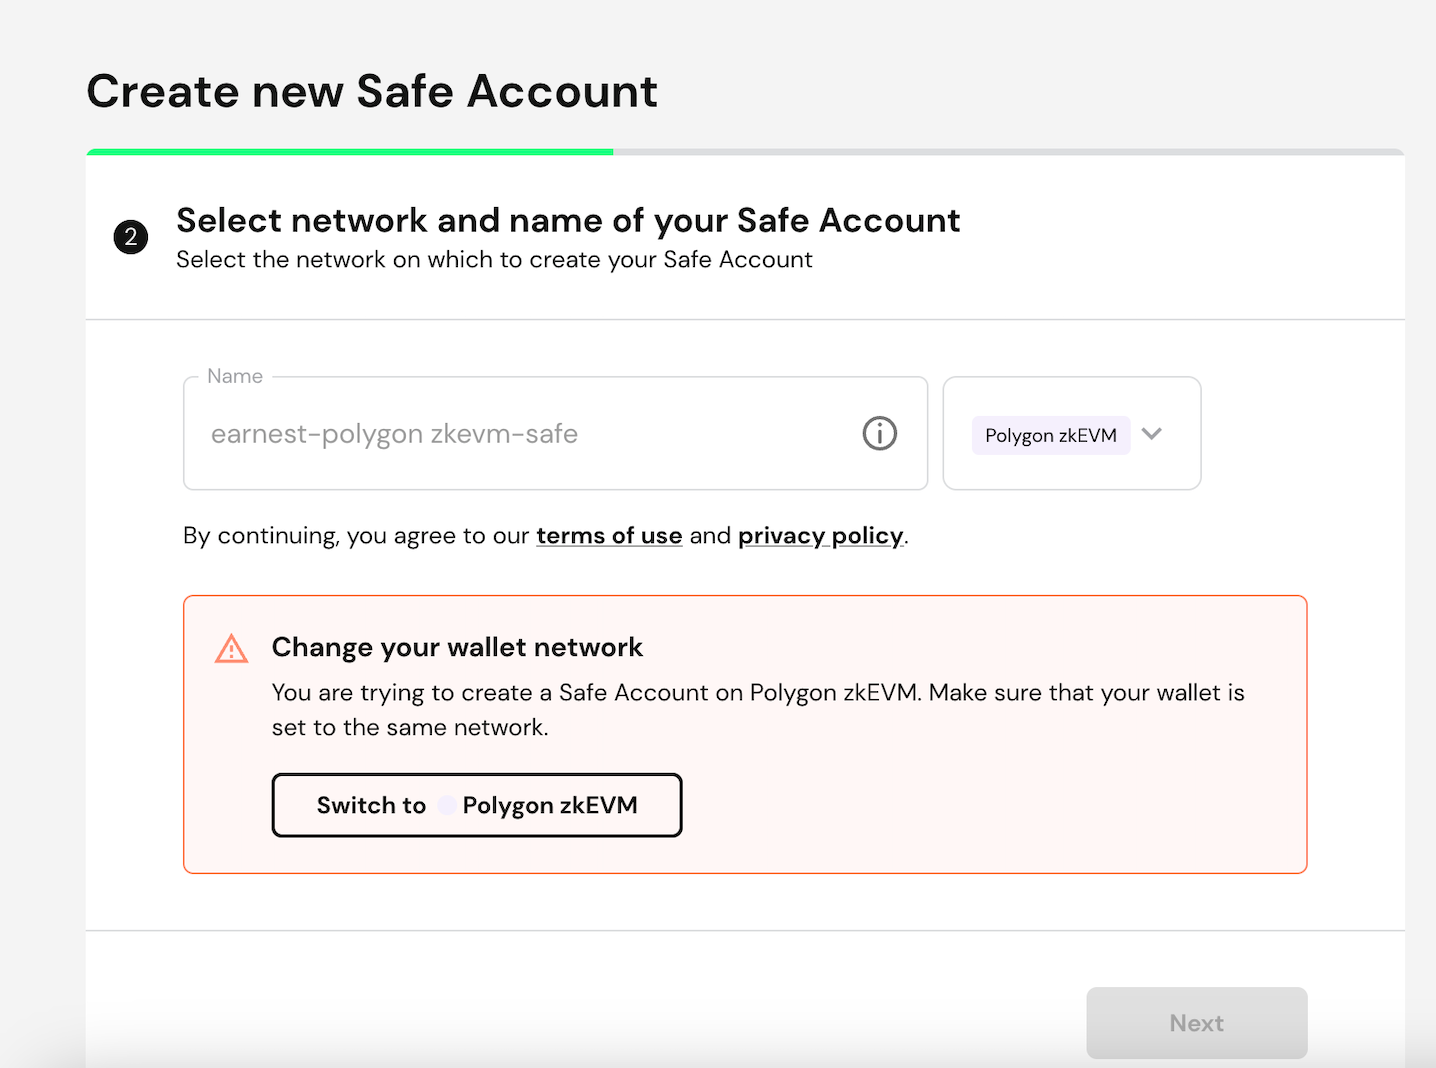Click the Create new Safe Account heading
This screenshot has width=1436, height=1068.
[372, 92]
